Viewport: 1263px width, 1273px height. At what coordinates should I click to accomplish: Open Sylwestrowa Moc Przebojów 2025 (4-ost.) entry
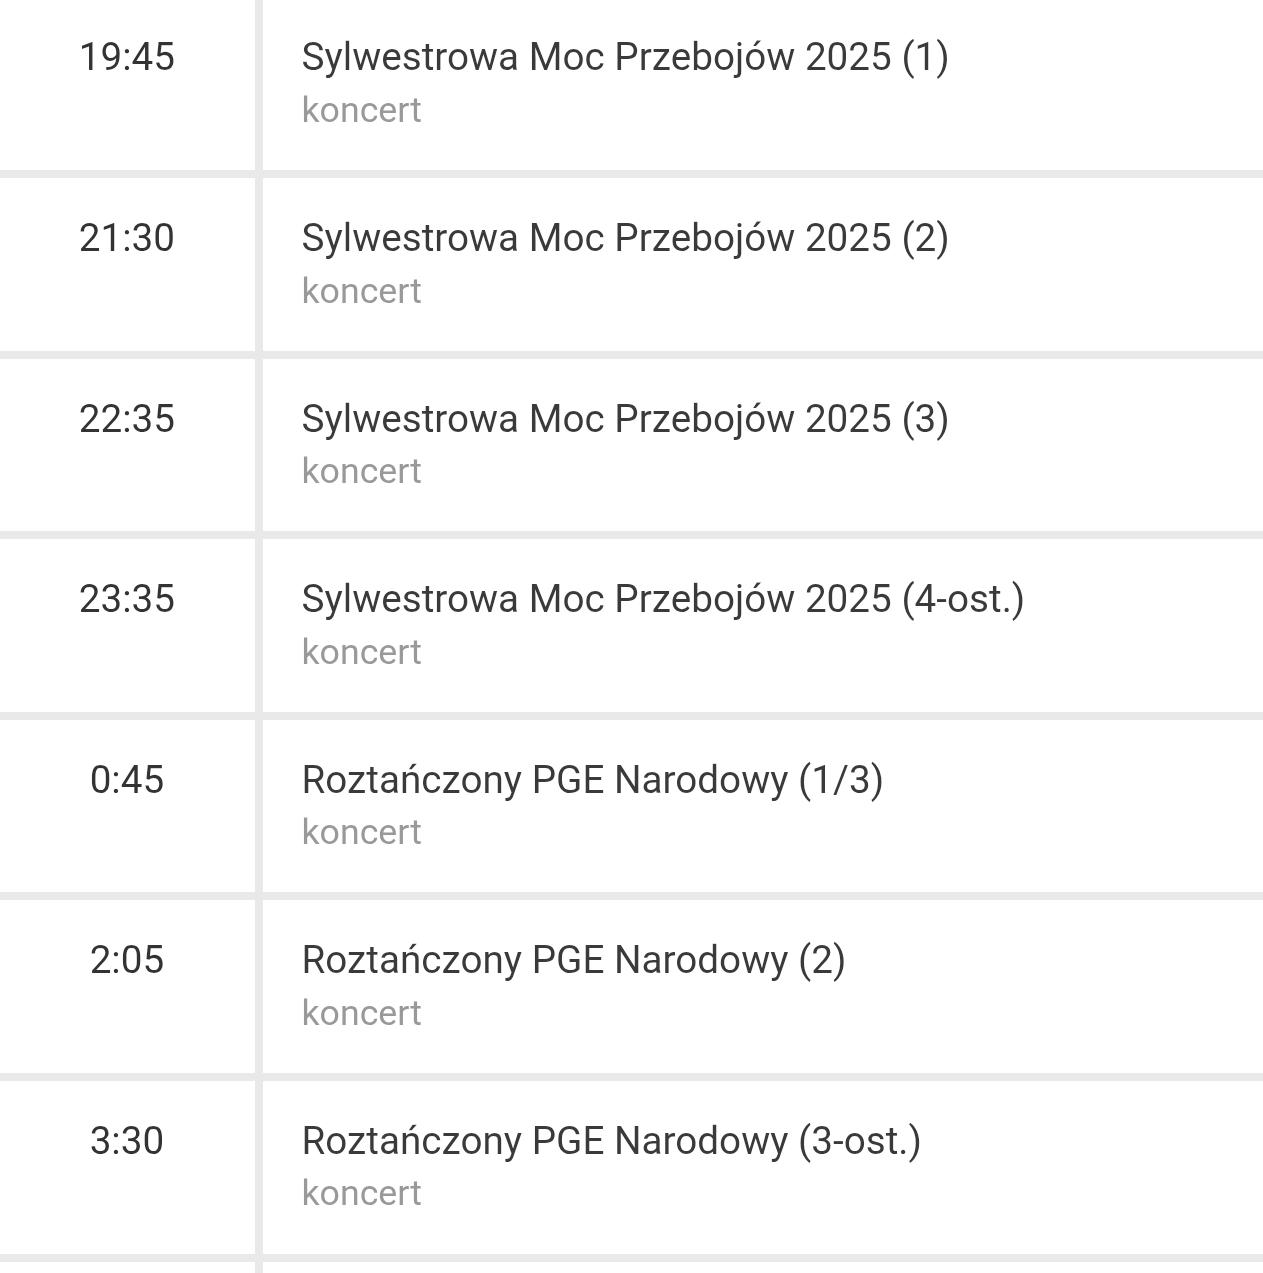click(x=662, y=599)
